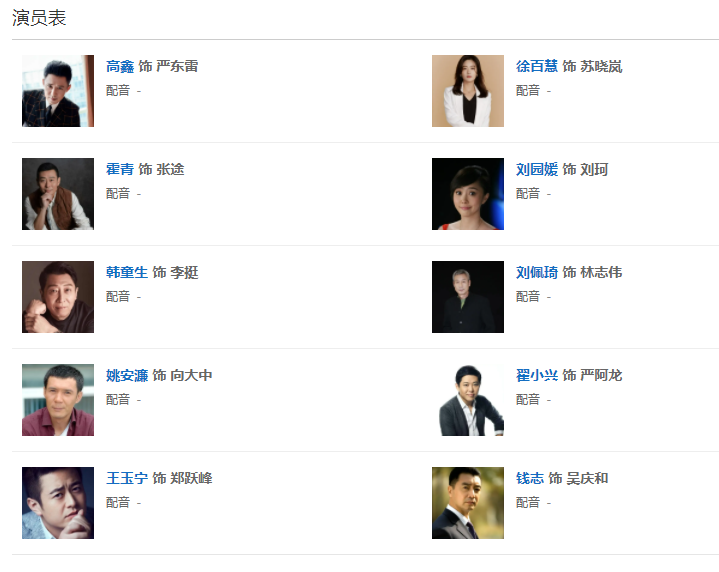This screenshot has height=572, width=719.
Task: Open 徐百慧's photo thumbnail
Action: pos(468,91)
